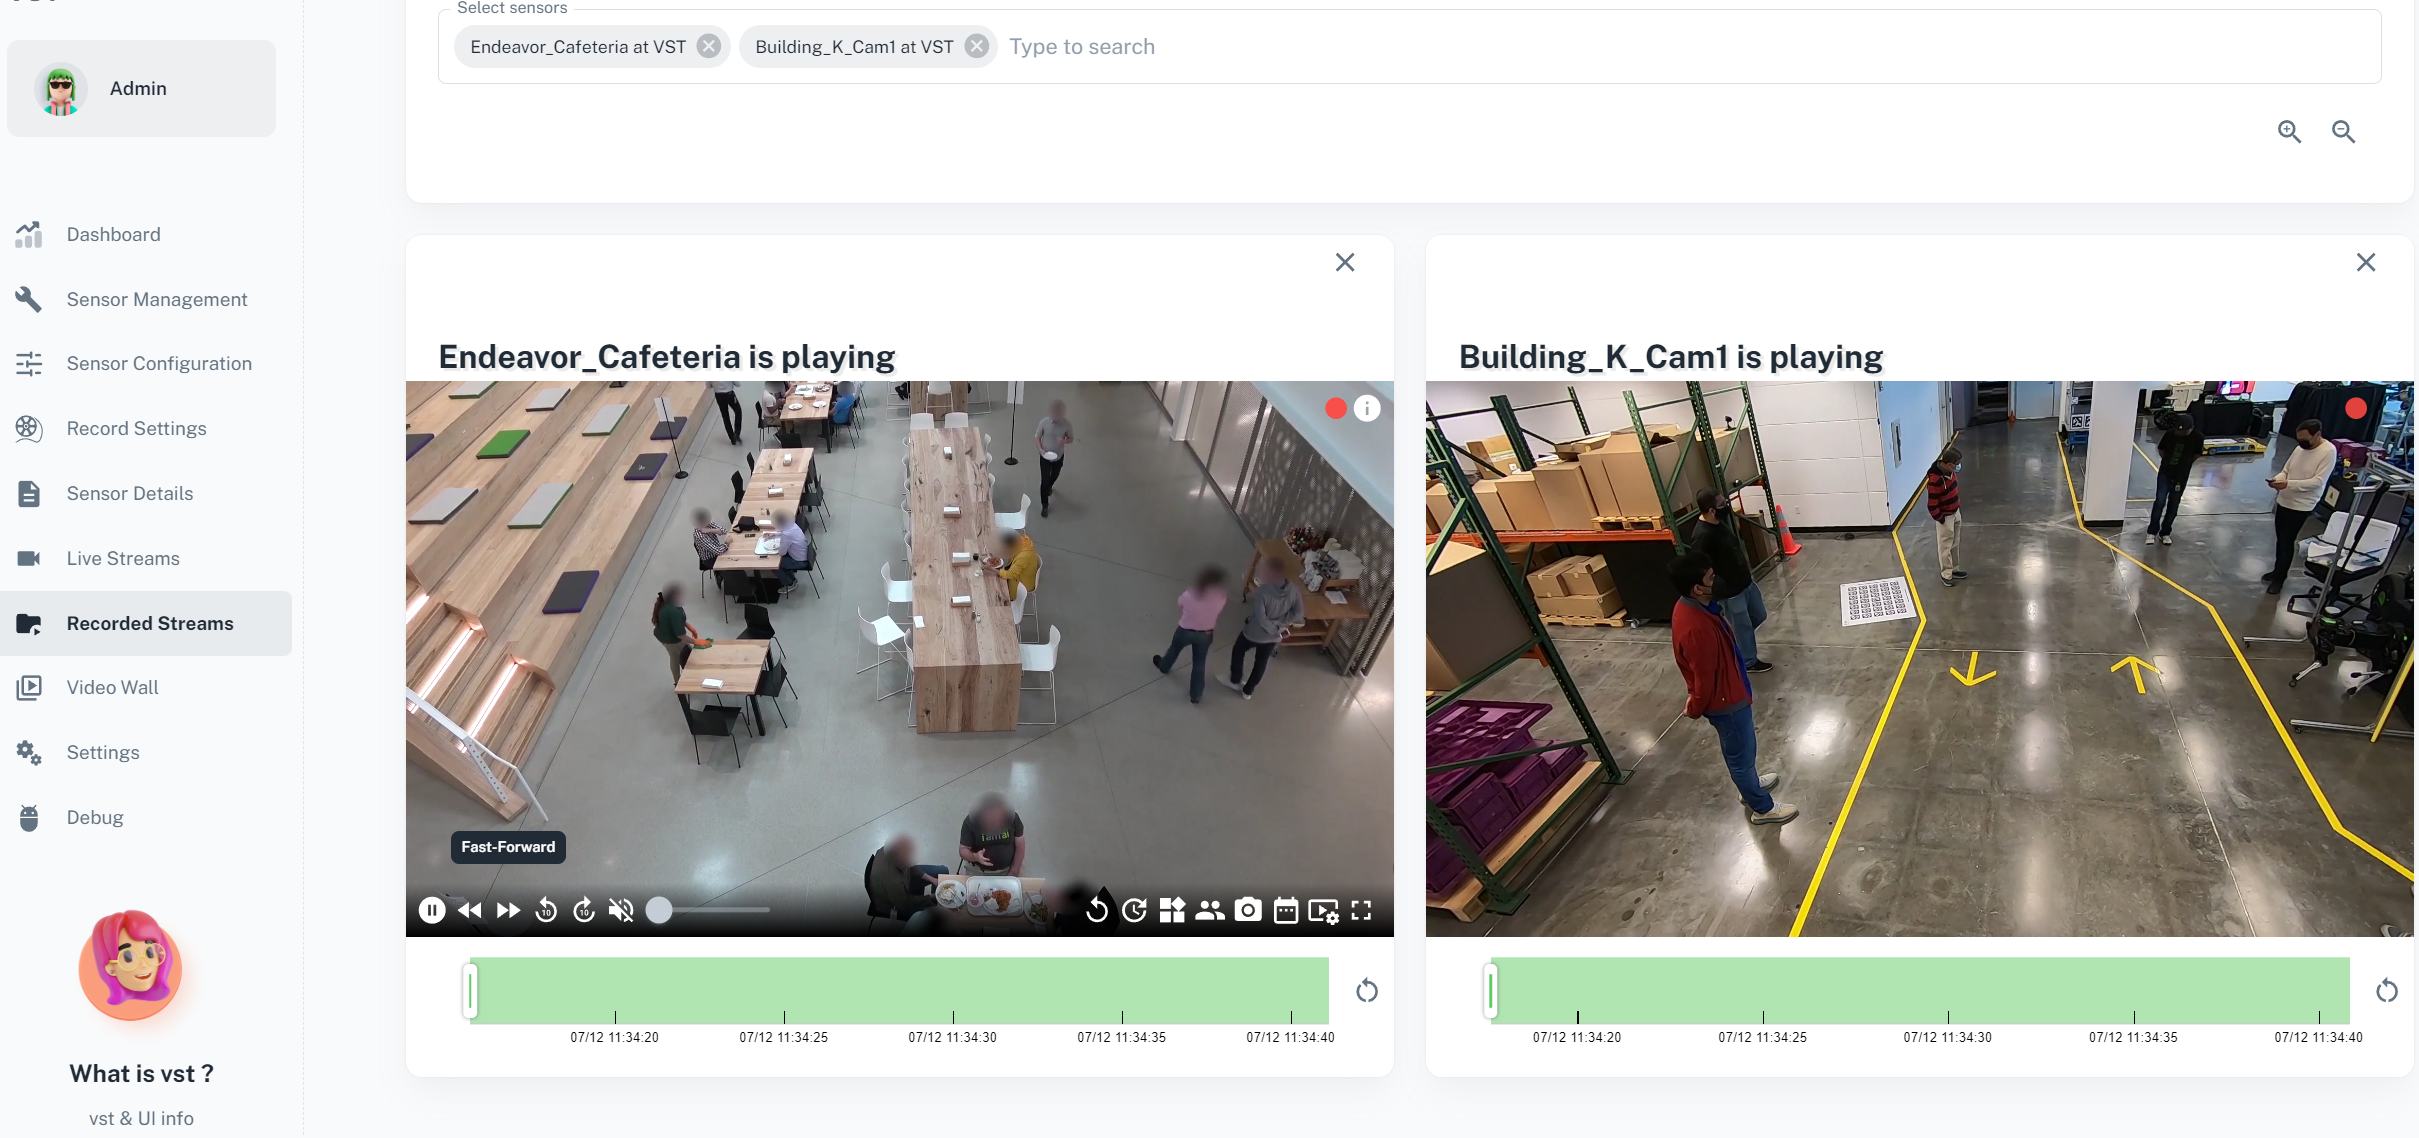
Task: Open Video Wall
Action: (x=146, y=687)
